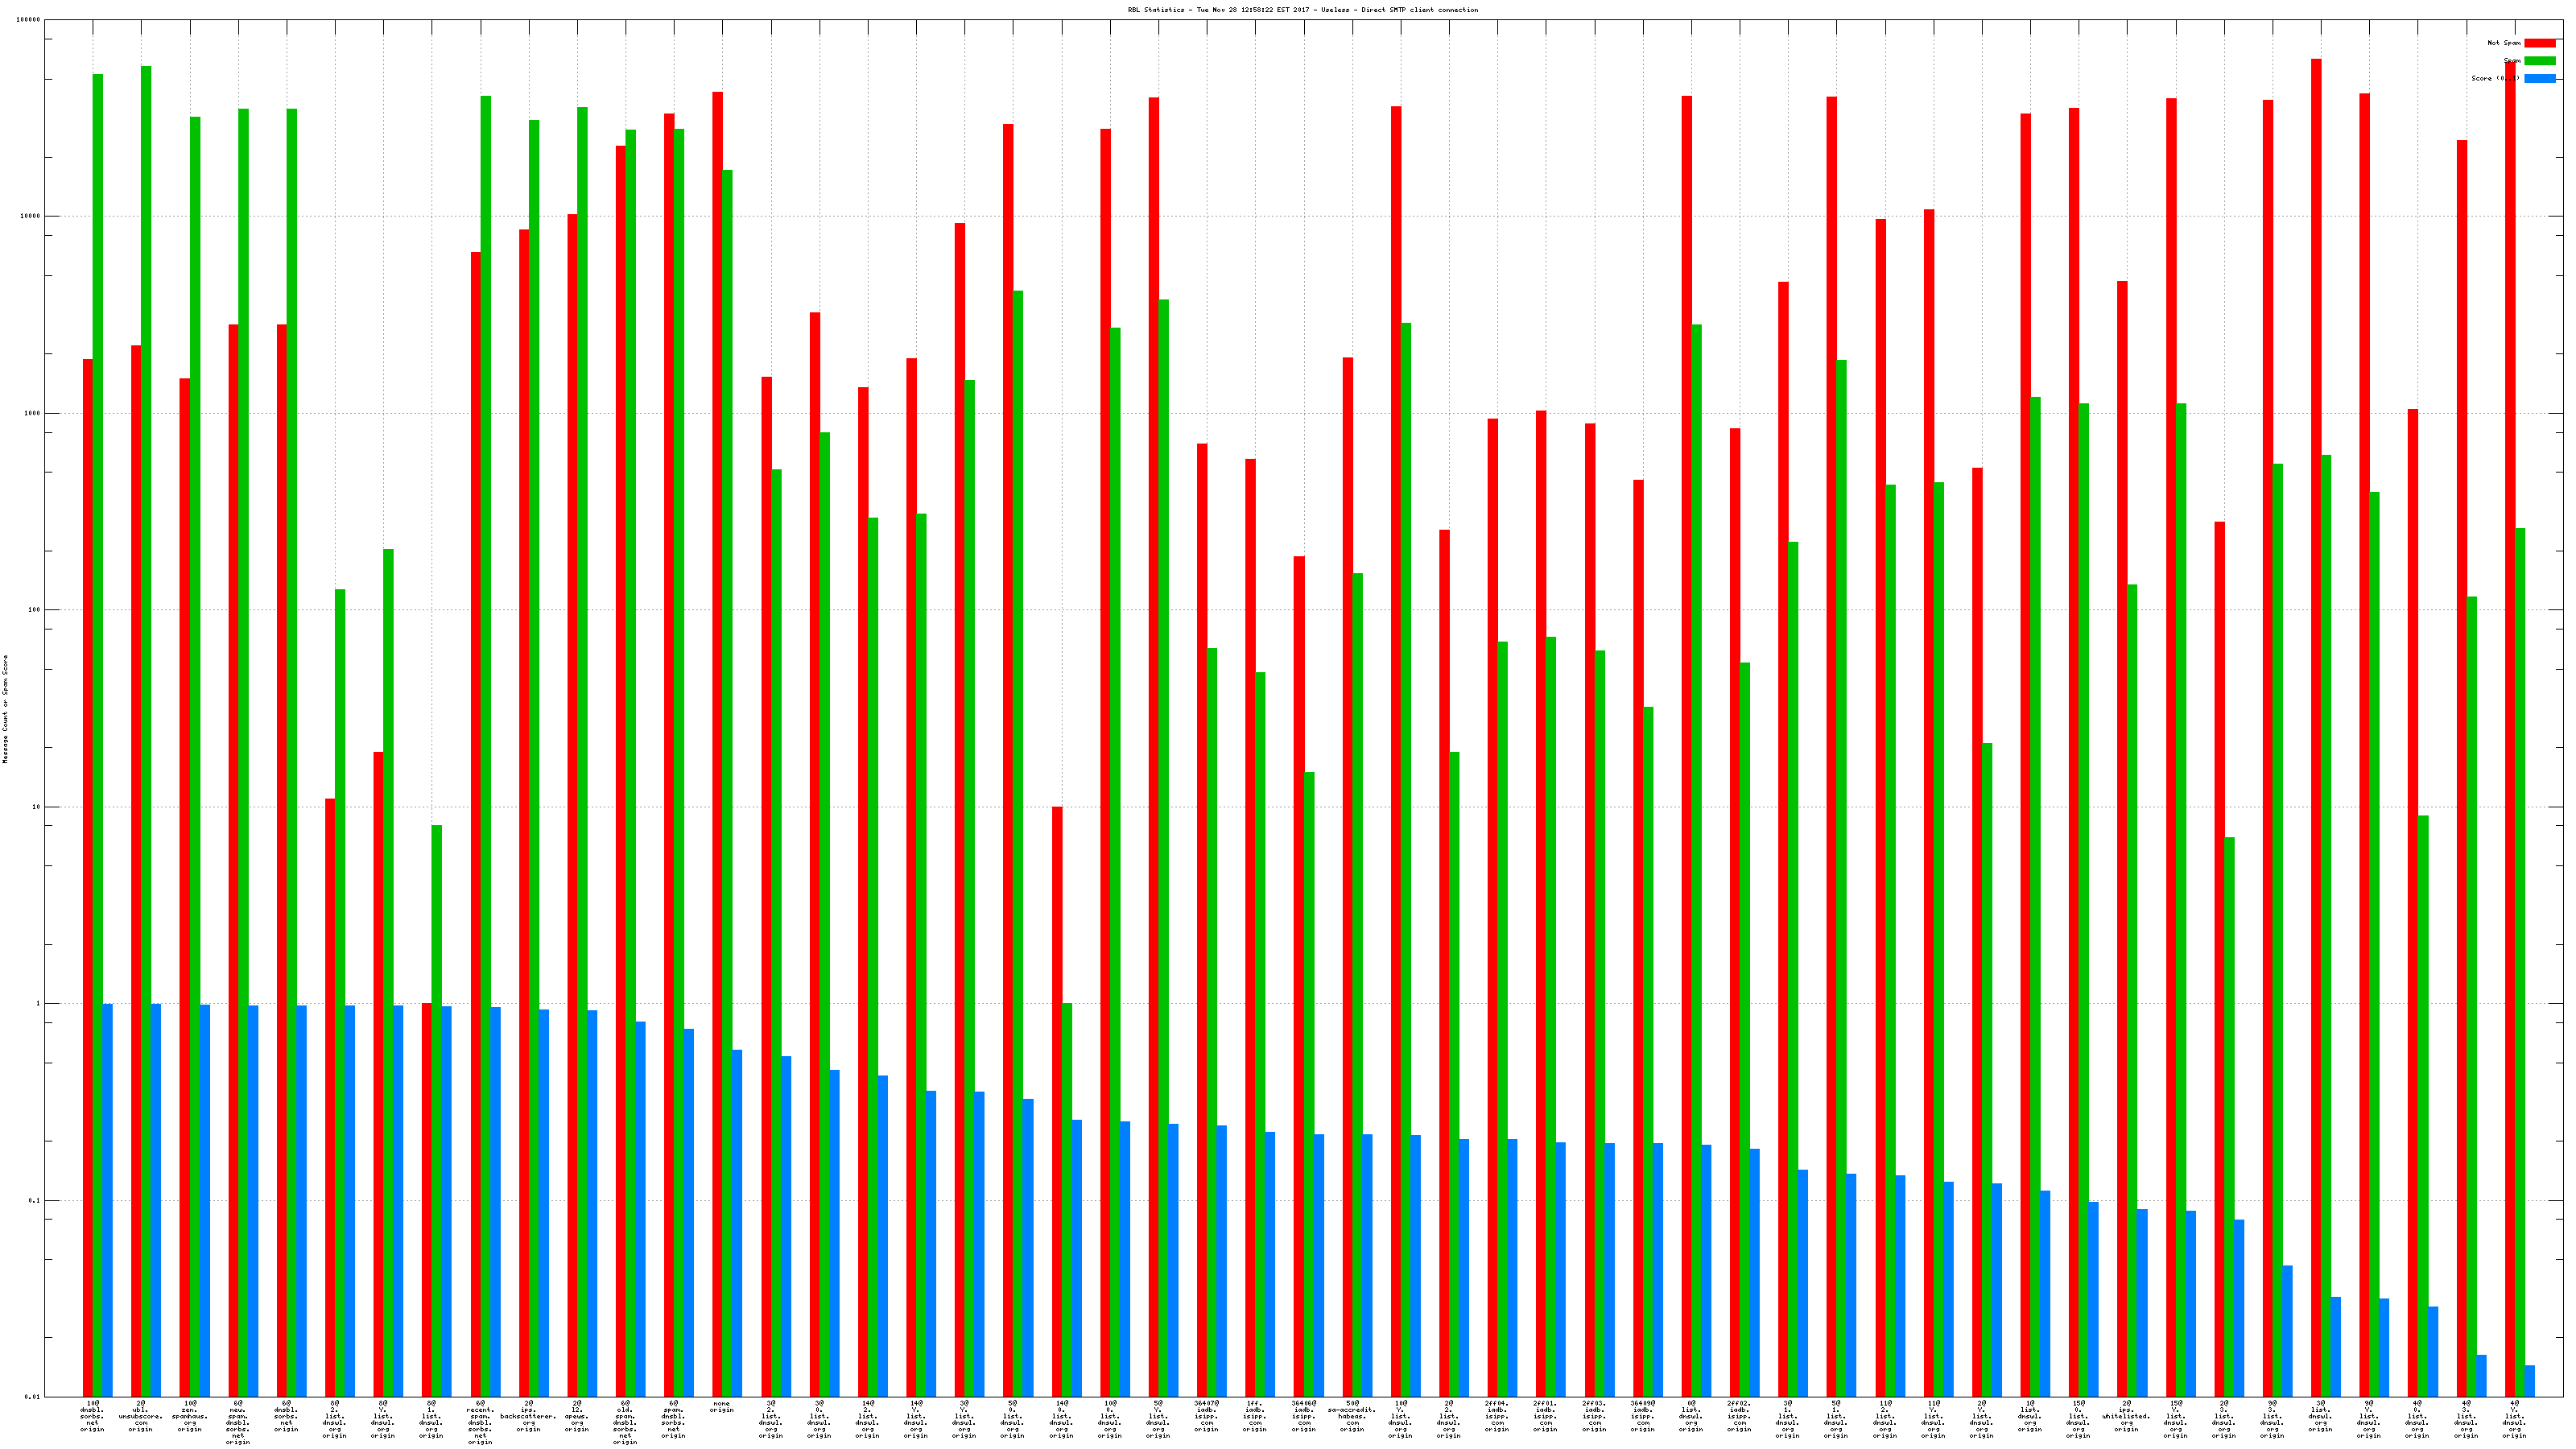Click the sa-accredit.habeas.com x-axis label
2576x1449 pixels.
click(1352, 1416)
